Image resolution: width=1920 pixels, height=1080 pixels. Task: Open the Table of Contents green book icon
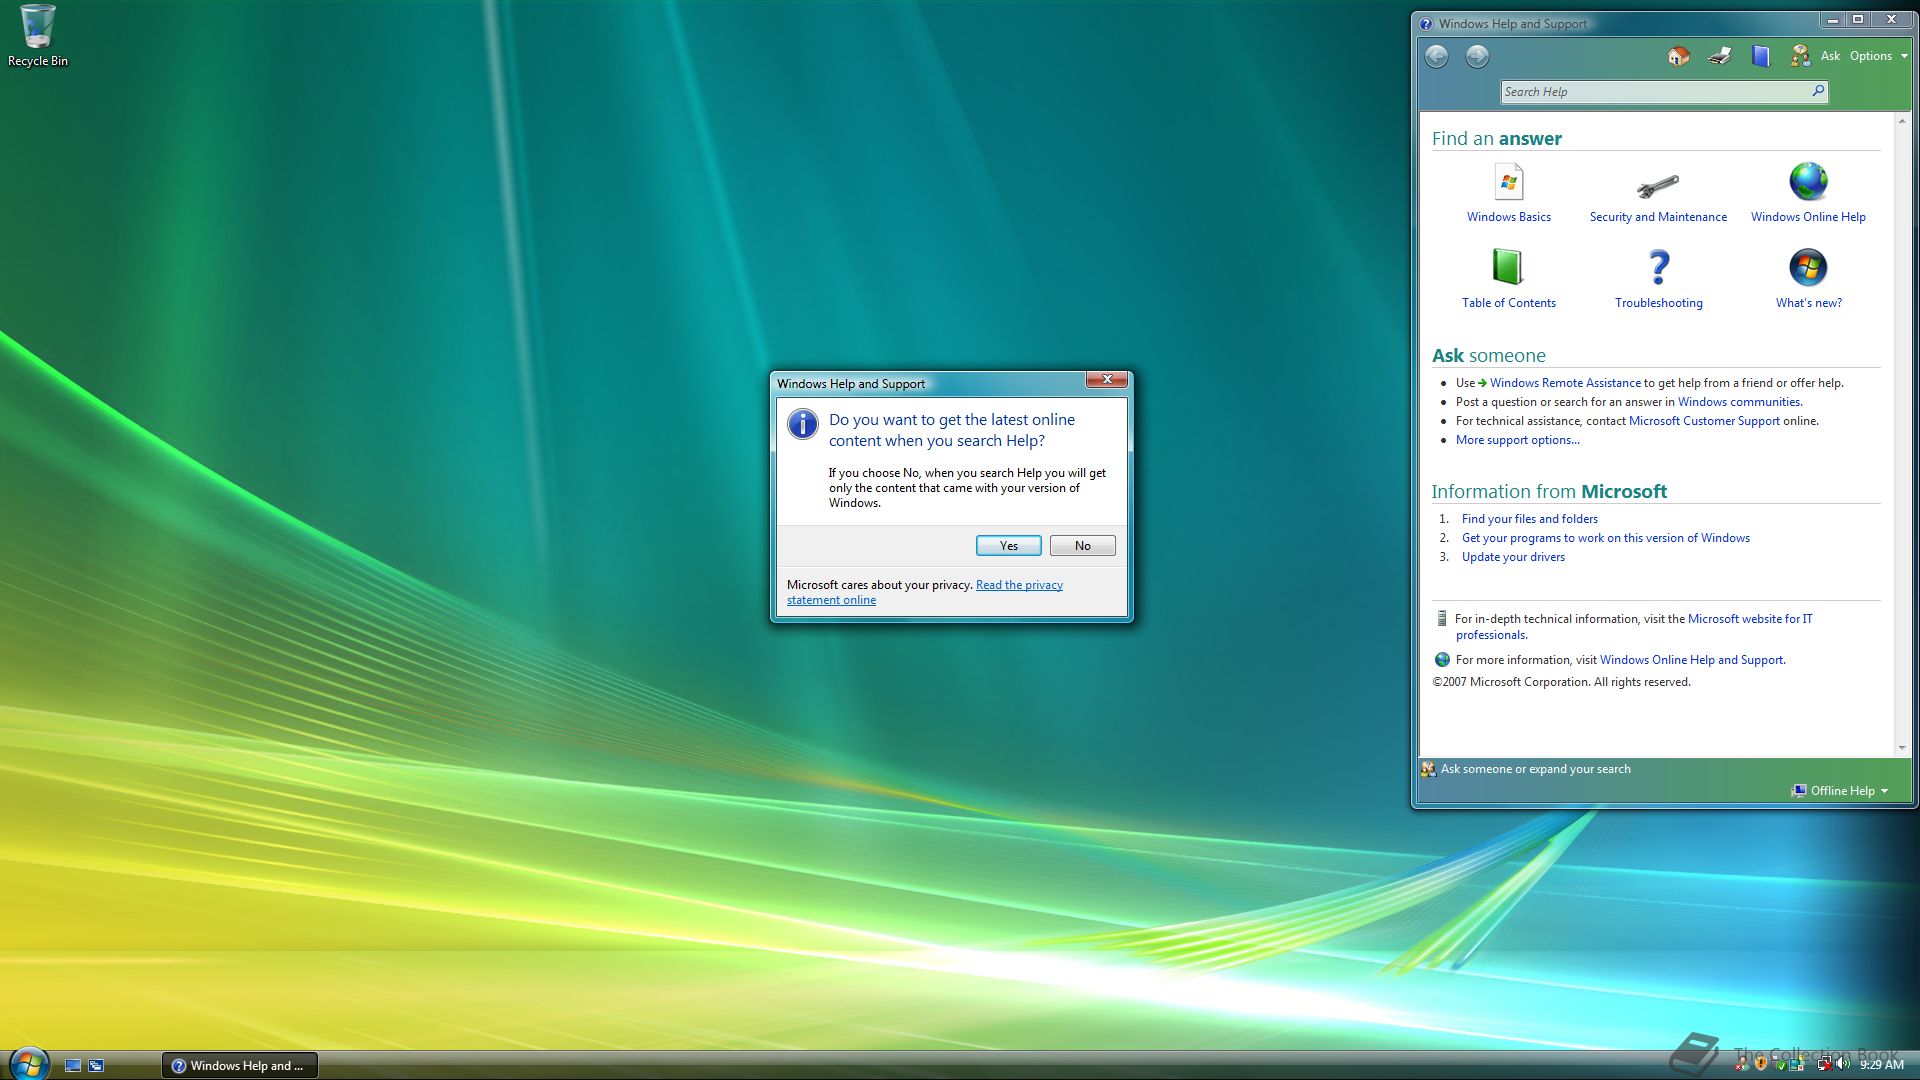[x=1508, y=267]
